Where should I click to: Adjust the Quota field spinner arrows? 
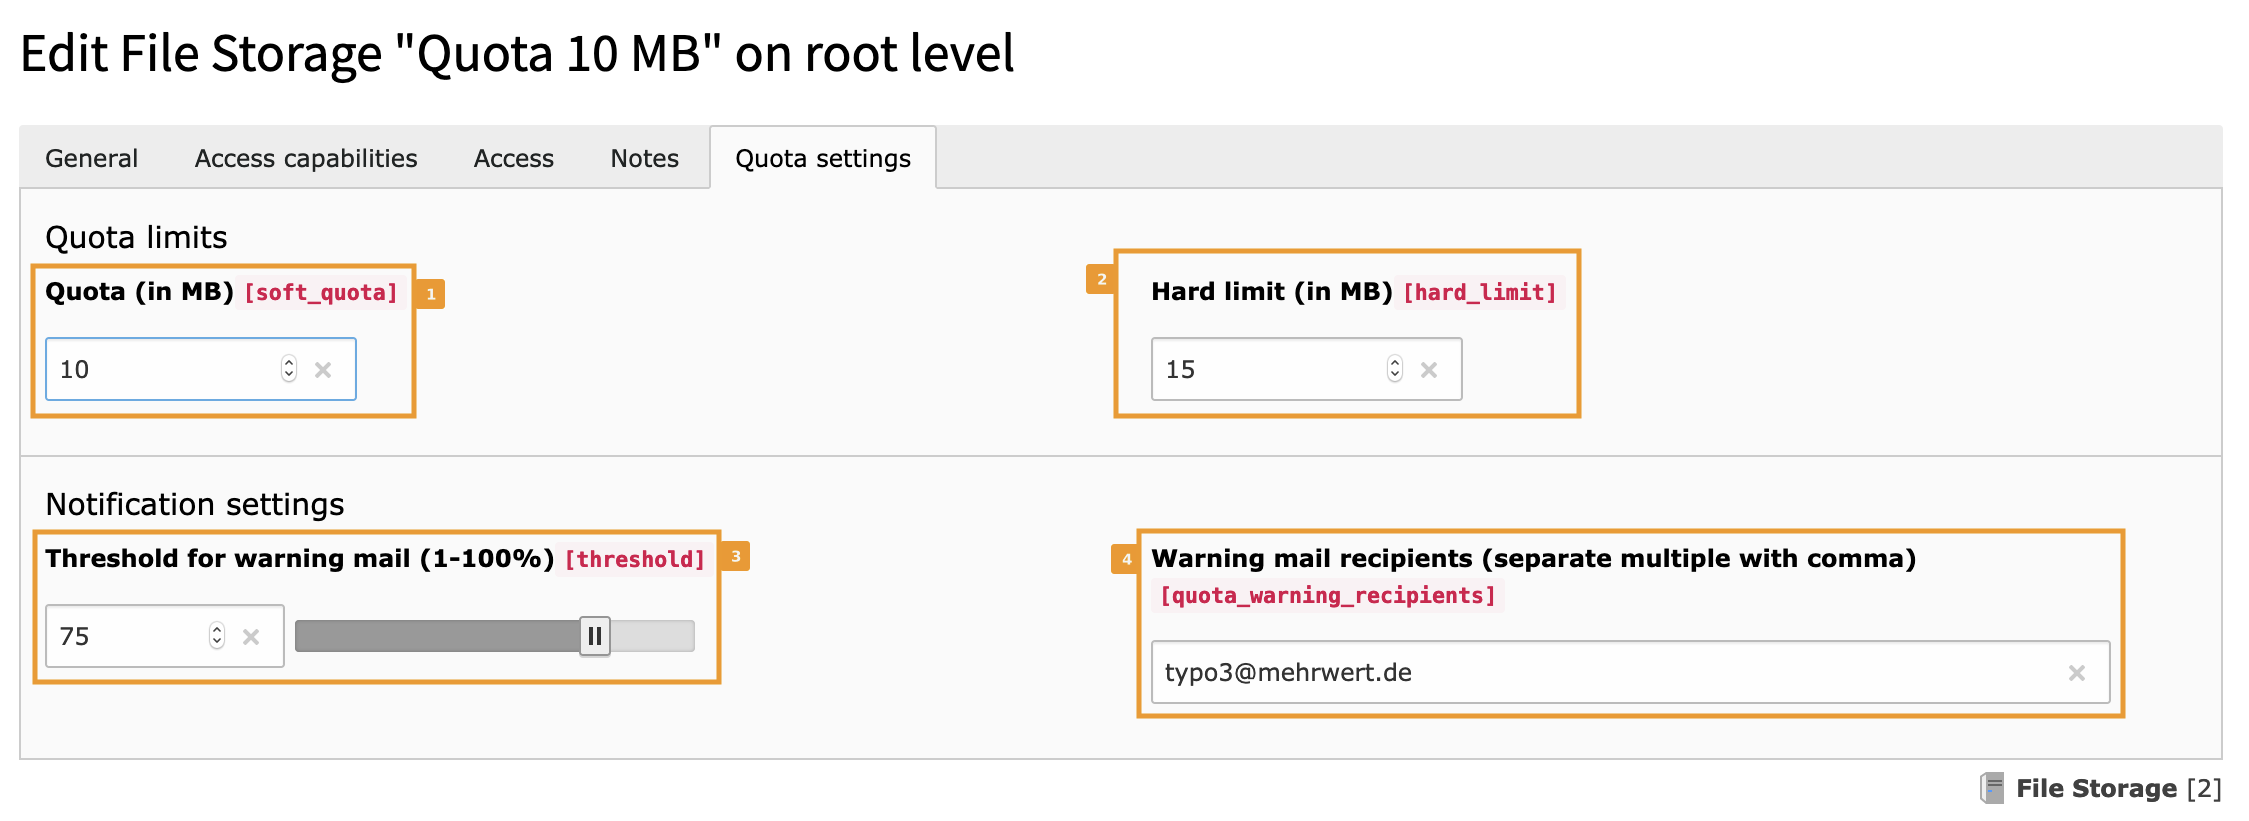(289, 369)
